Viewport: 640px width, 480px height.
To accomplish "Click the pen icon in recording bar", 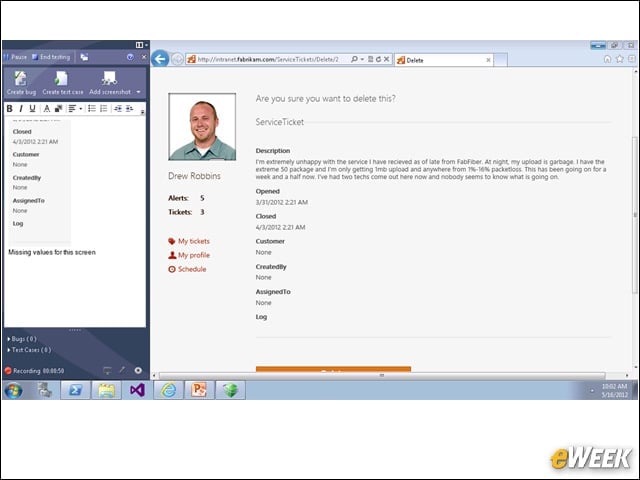I will click(122, 370).
